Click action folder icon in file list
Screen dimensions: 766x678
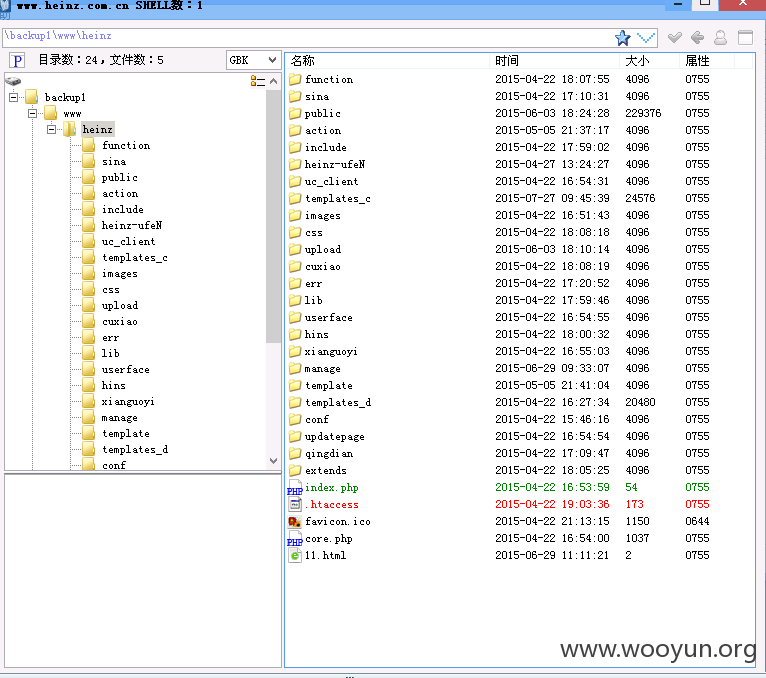pos(295,130)
